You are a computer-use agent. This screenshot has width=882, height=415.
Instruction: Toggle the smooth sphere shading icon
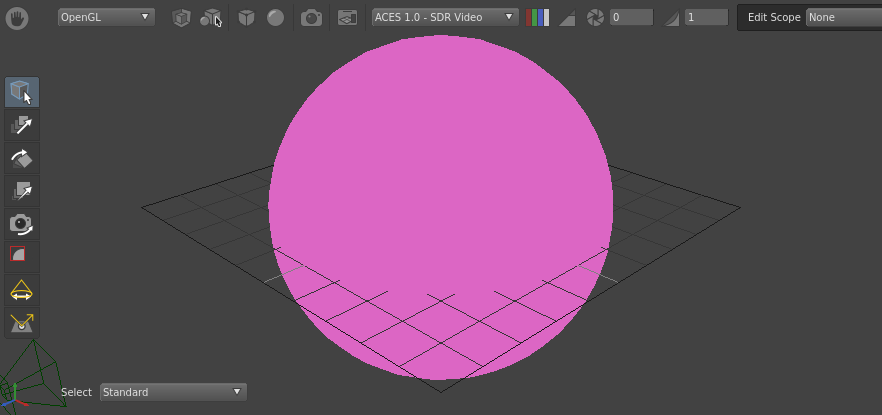[275, 17]
